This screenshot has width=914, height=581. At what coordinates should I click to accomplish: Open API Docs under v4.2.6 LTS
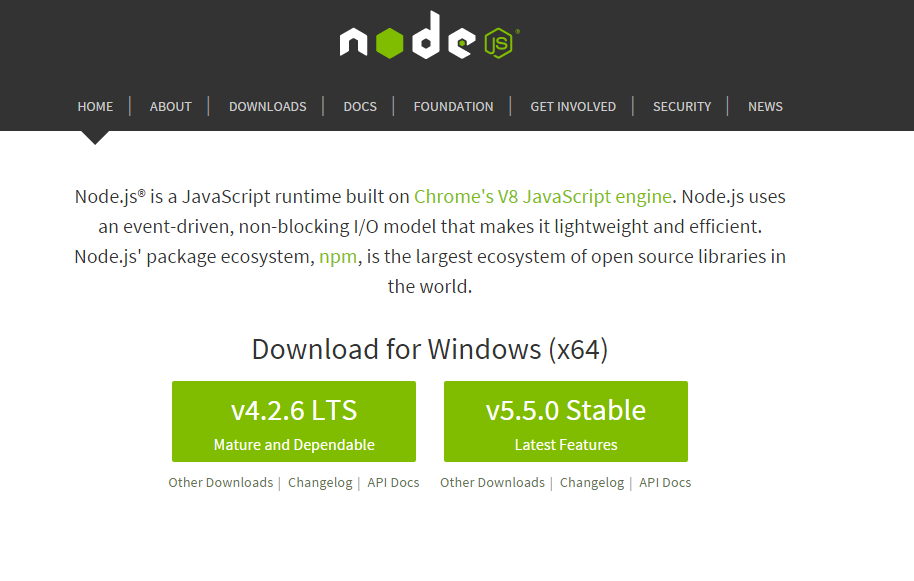point(393,483)
